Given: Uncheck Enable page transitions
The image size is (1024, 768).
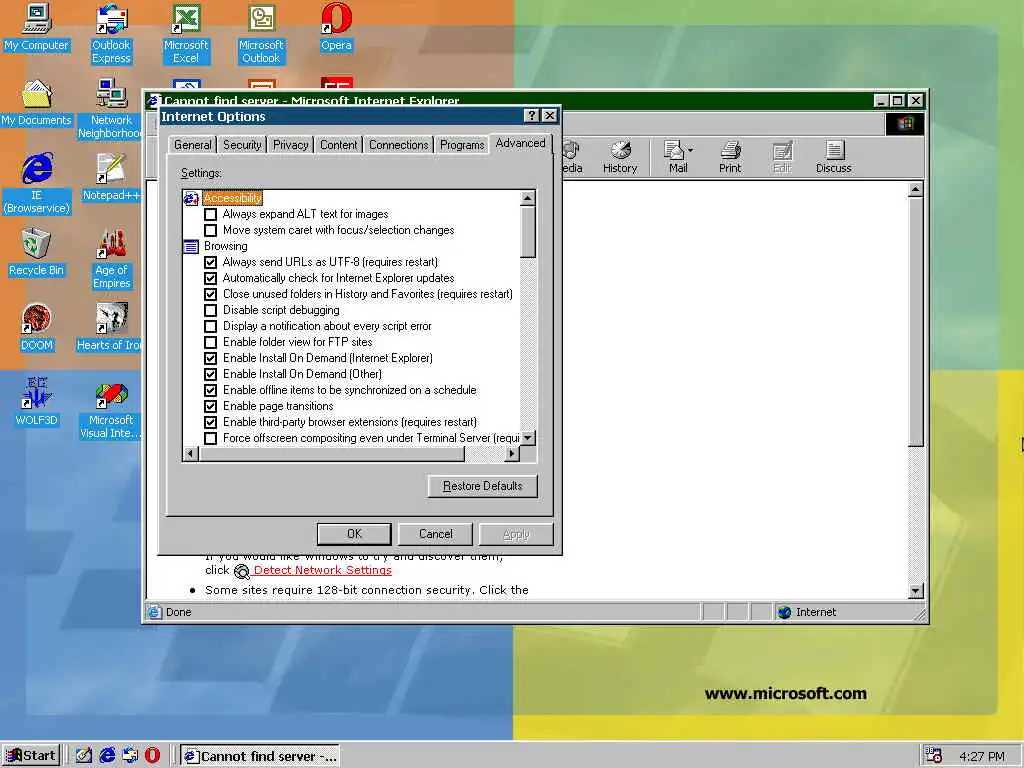Looking at the screenshot, I should [210, 406].
